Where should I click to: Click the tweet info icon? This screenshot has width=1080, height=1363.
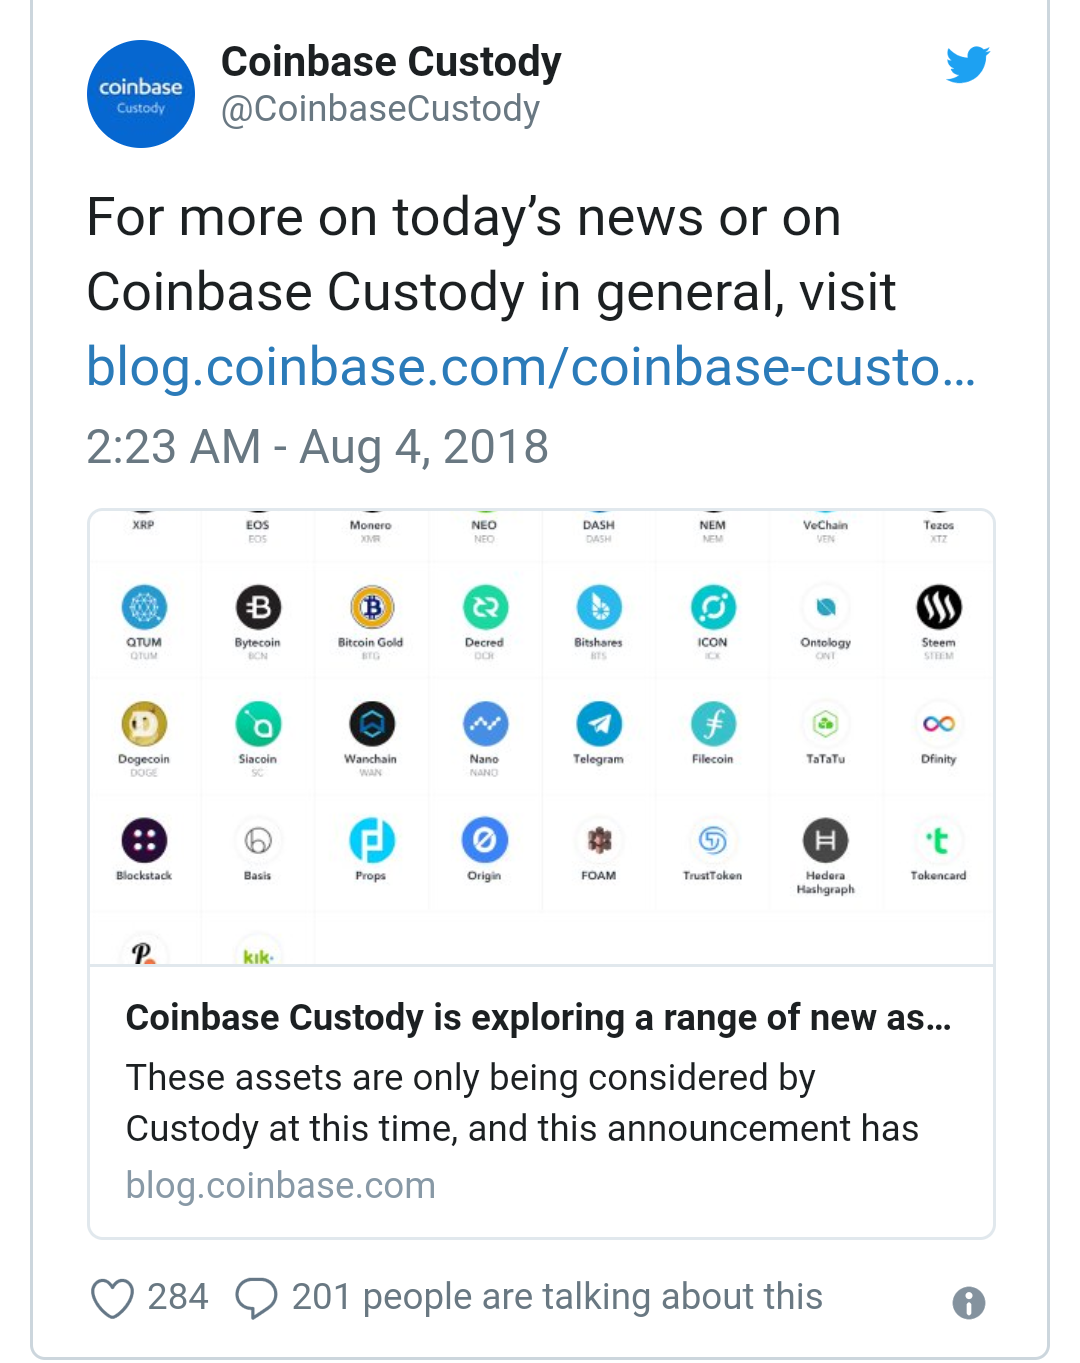click(x=968, y=1302)
